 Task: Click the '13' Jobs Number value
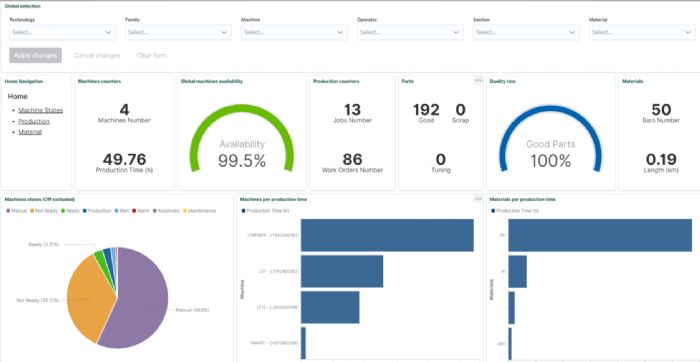tap(352, 109)
